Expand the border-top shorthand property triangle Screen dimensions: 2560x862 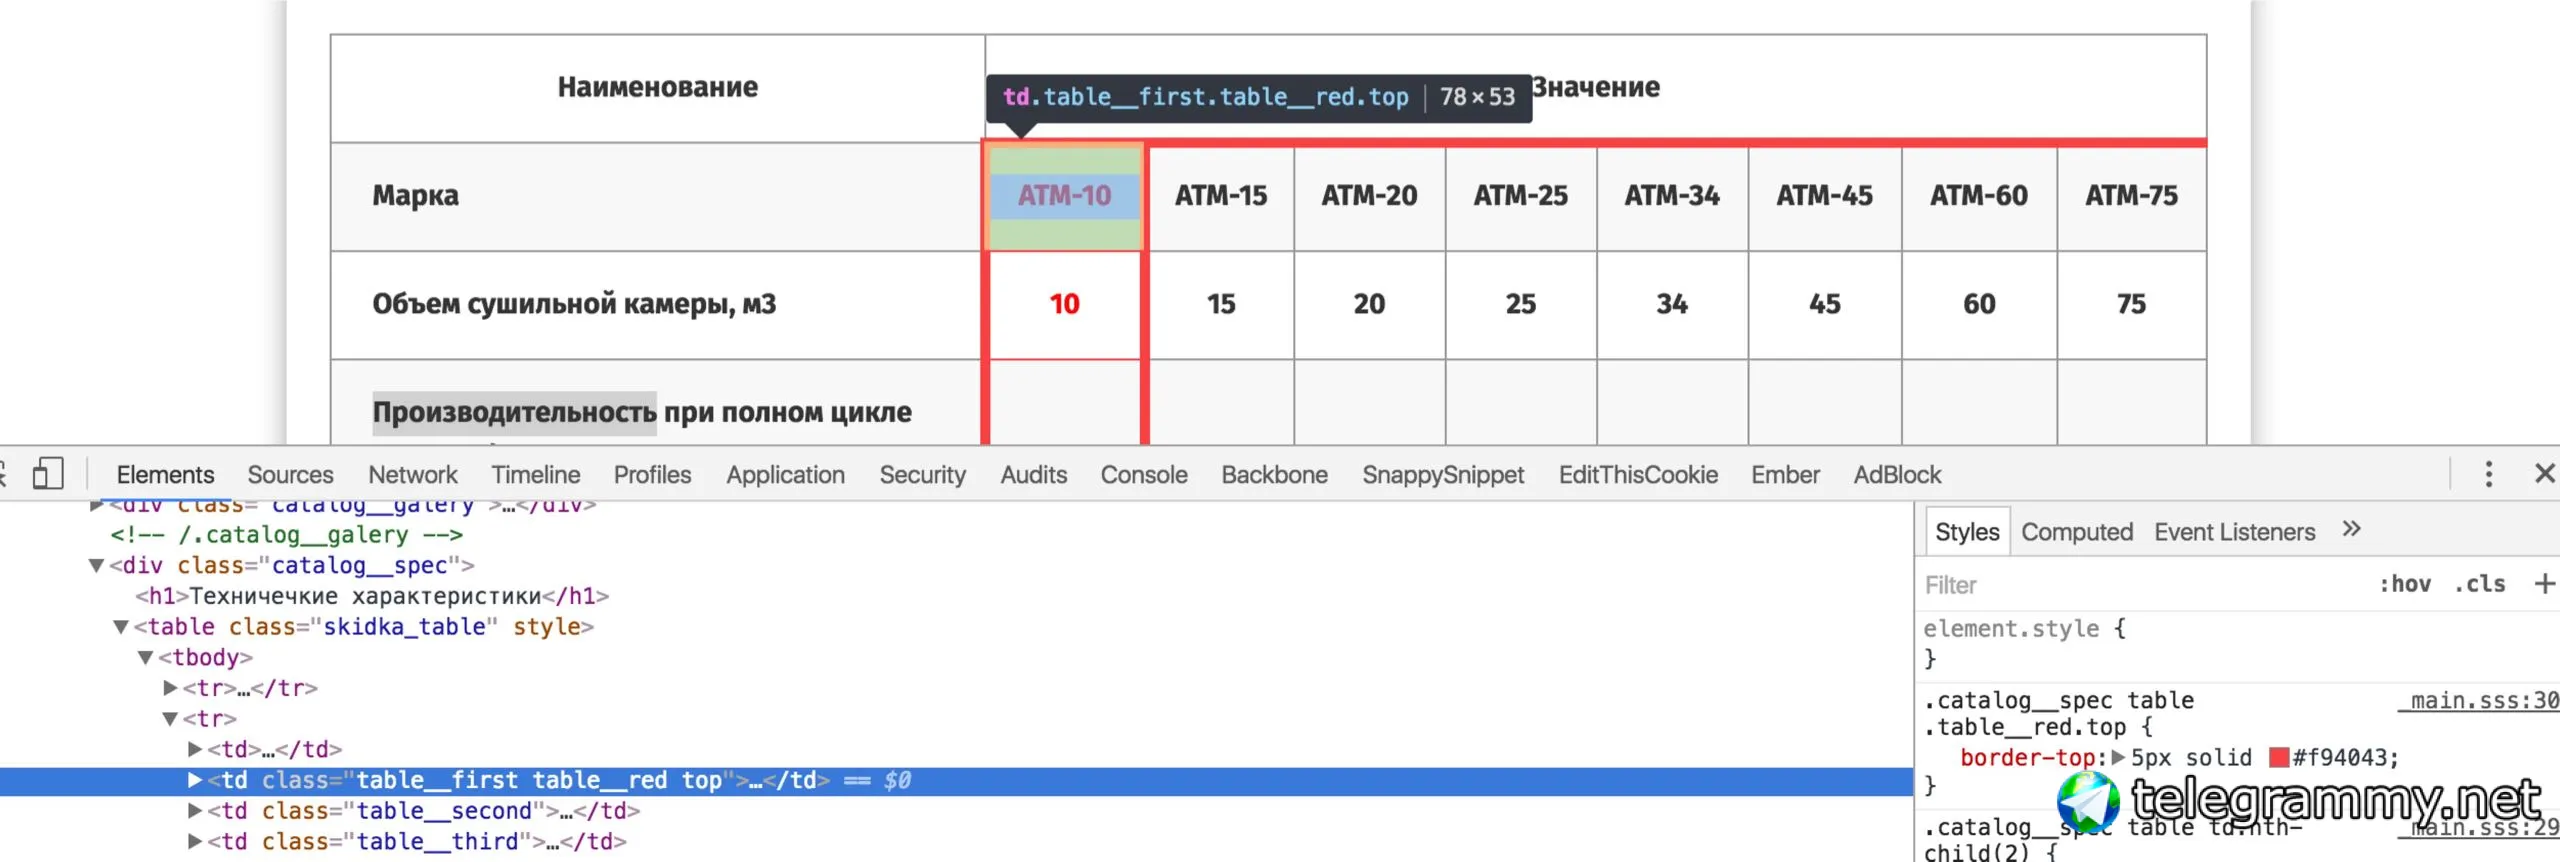pyautogui.click(x=2118, y=757)
